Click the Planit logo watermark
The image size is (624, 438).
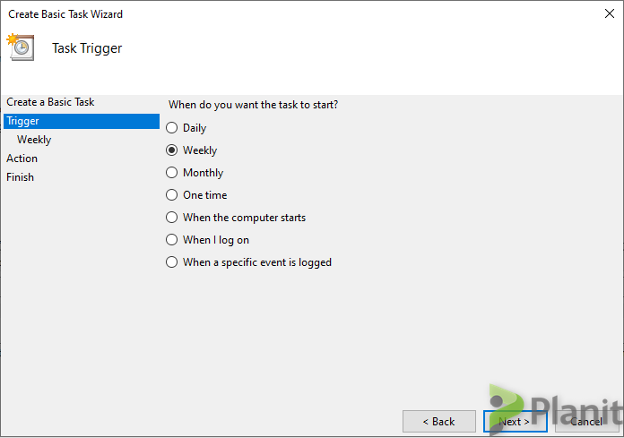coord(556,409)
